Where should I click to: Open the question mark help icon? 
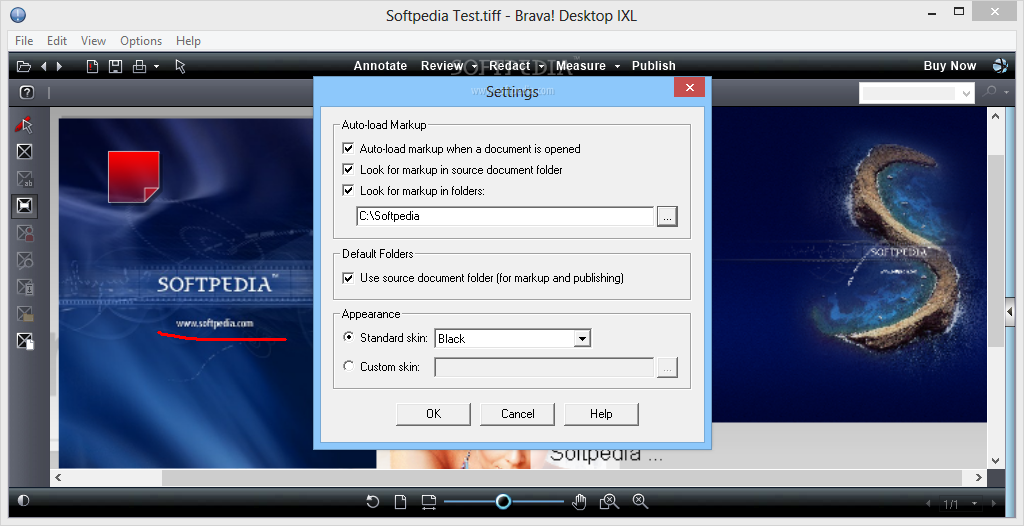tap(26, 92)
